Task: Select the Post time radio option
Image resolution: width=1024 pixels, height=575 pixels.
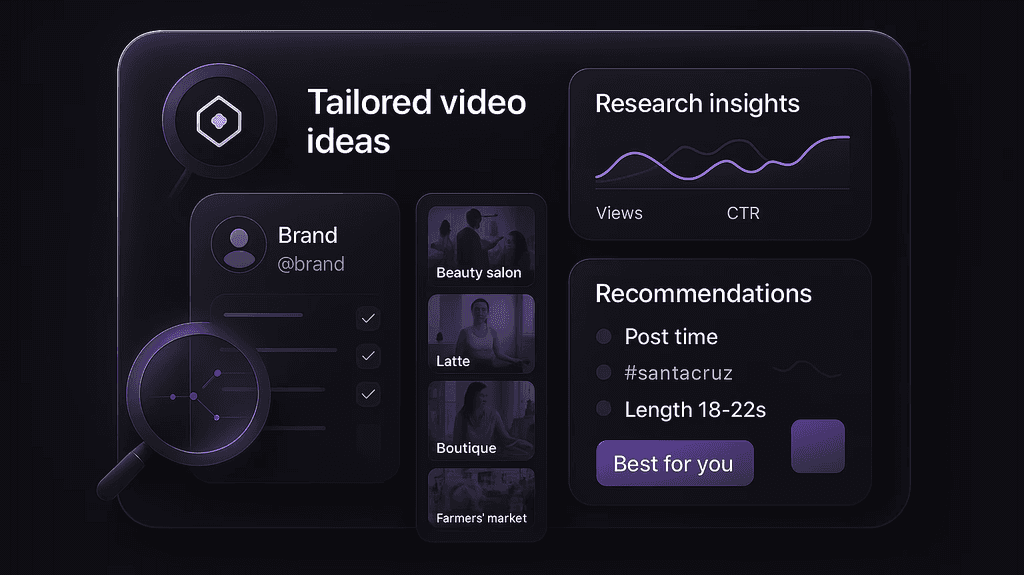Action: pos(603,337)
